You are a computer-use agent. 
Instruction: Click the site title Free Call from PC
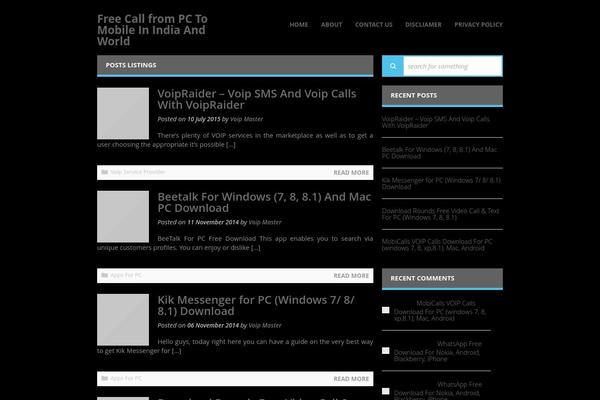[152, 30]
